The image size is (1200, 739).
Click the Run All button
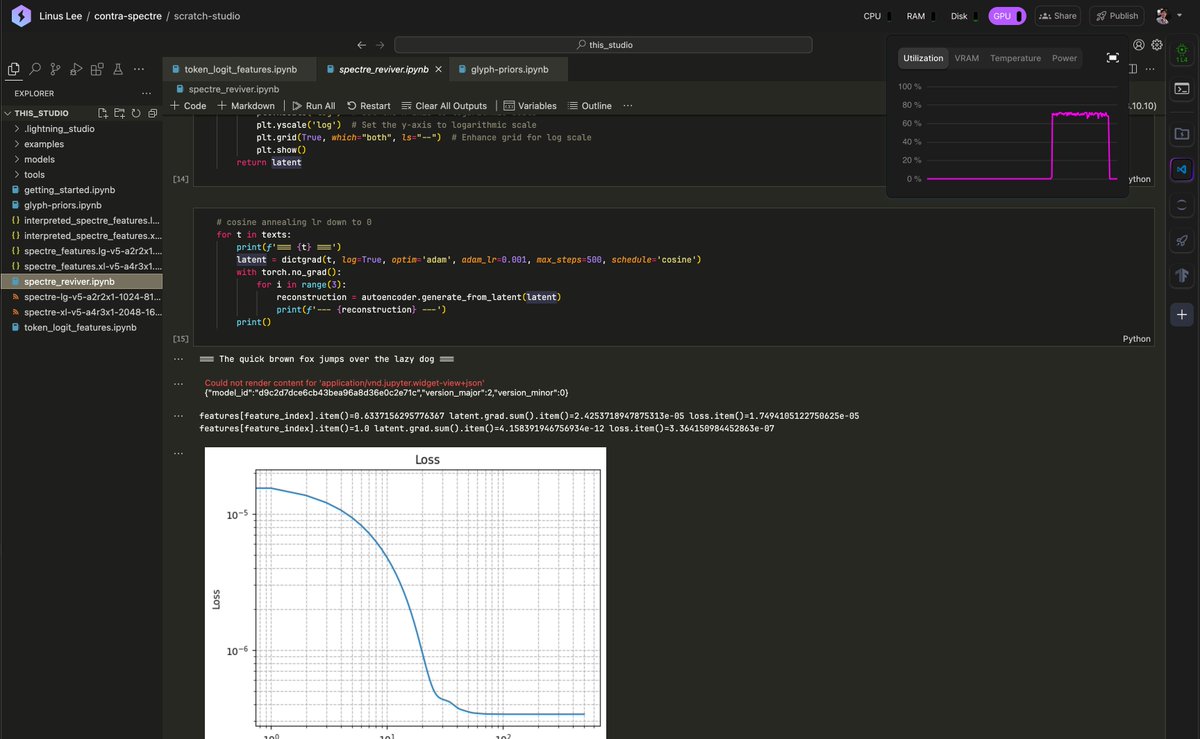313,106
